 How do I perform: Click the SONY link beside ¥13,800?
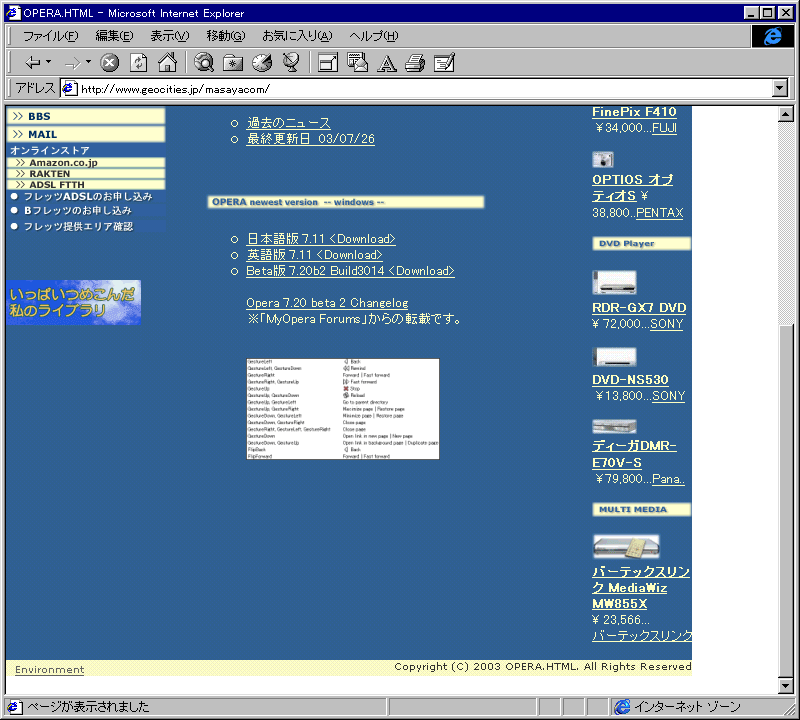668,396
